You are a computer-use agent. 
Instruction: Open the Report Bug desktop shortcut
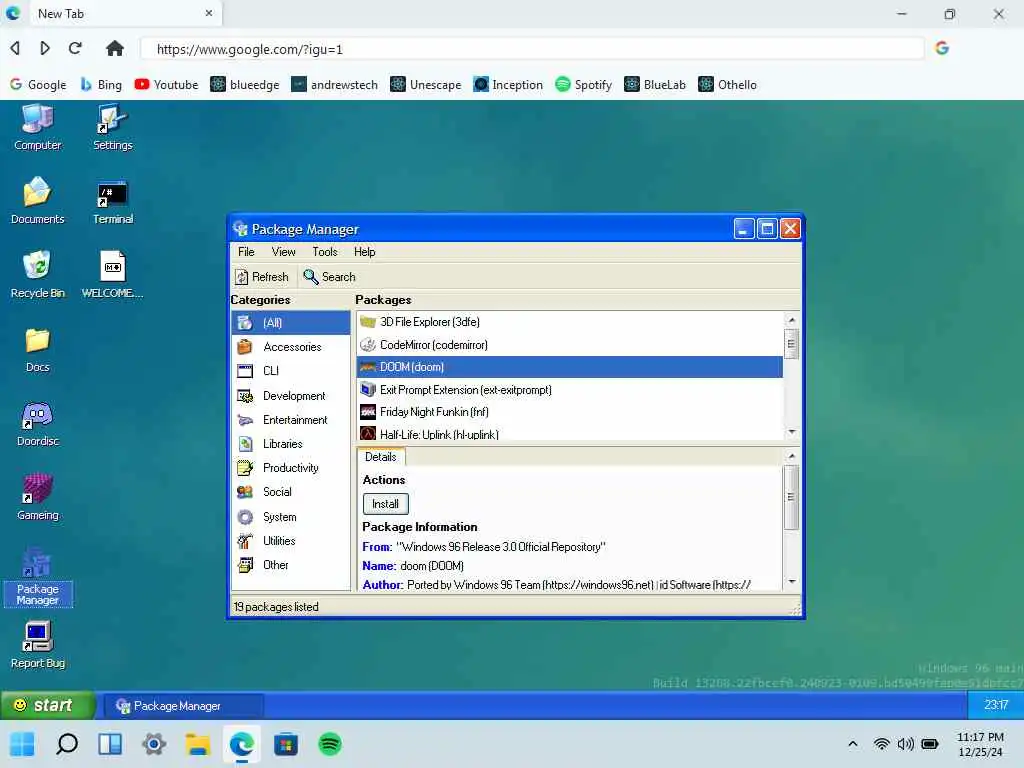pos(37,645)
